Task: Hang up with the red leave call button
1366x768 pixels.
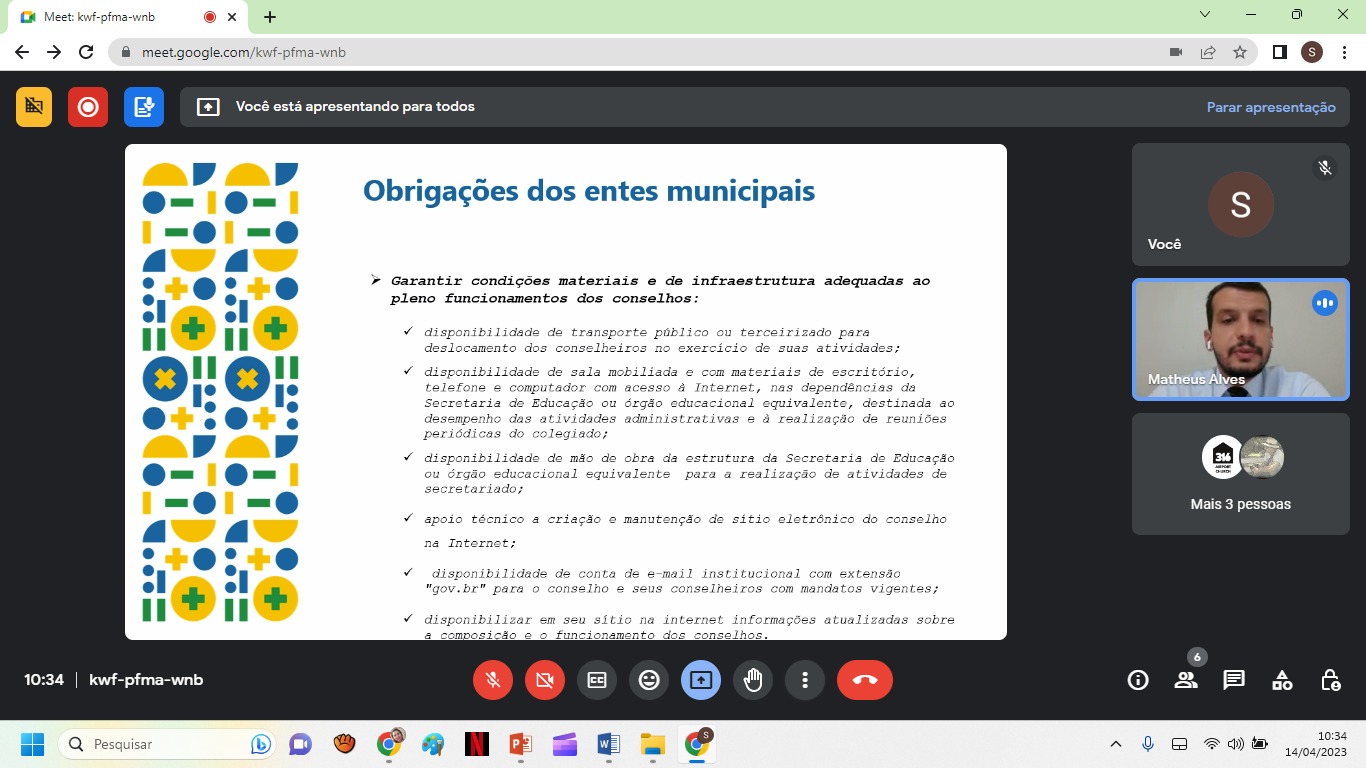Action: (865, 680)
